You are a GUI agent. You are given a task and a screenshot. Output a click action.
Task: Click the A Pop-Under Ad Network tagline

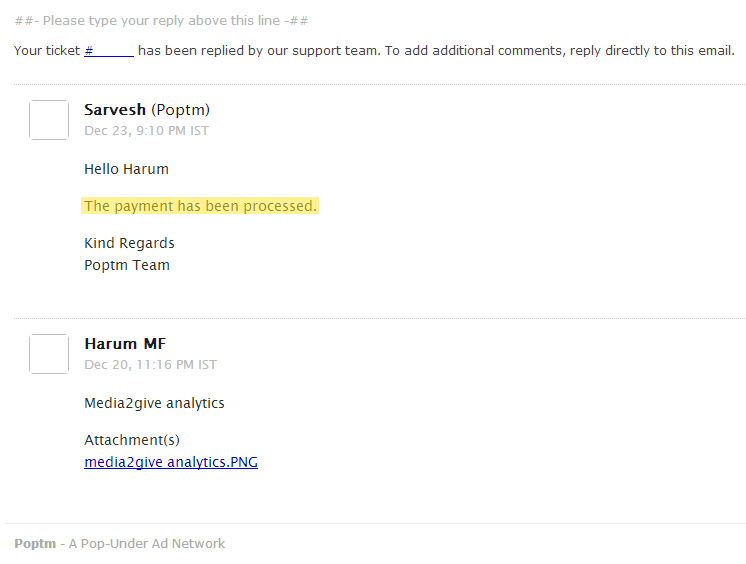tap(147, 544)
